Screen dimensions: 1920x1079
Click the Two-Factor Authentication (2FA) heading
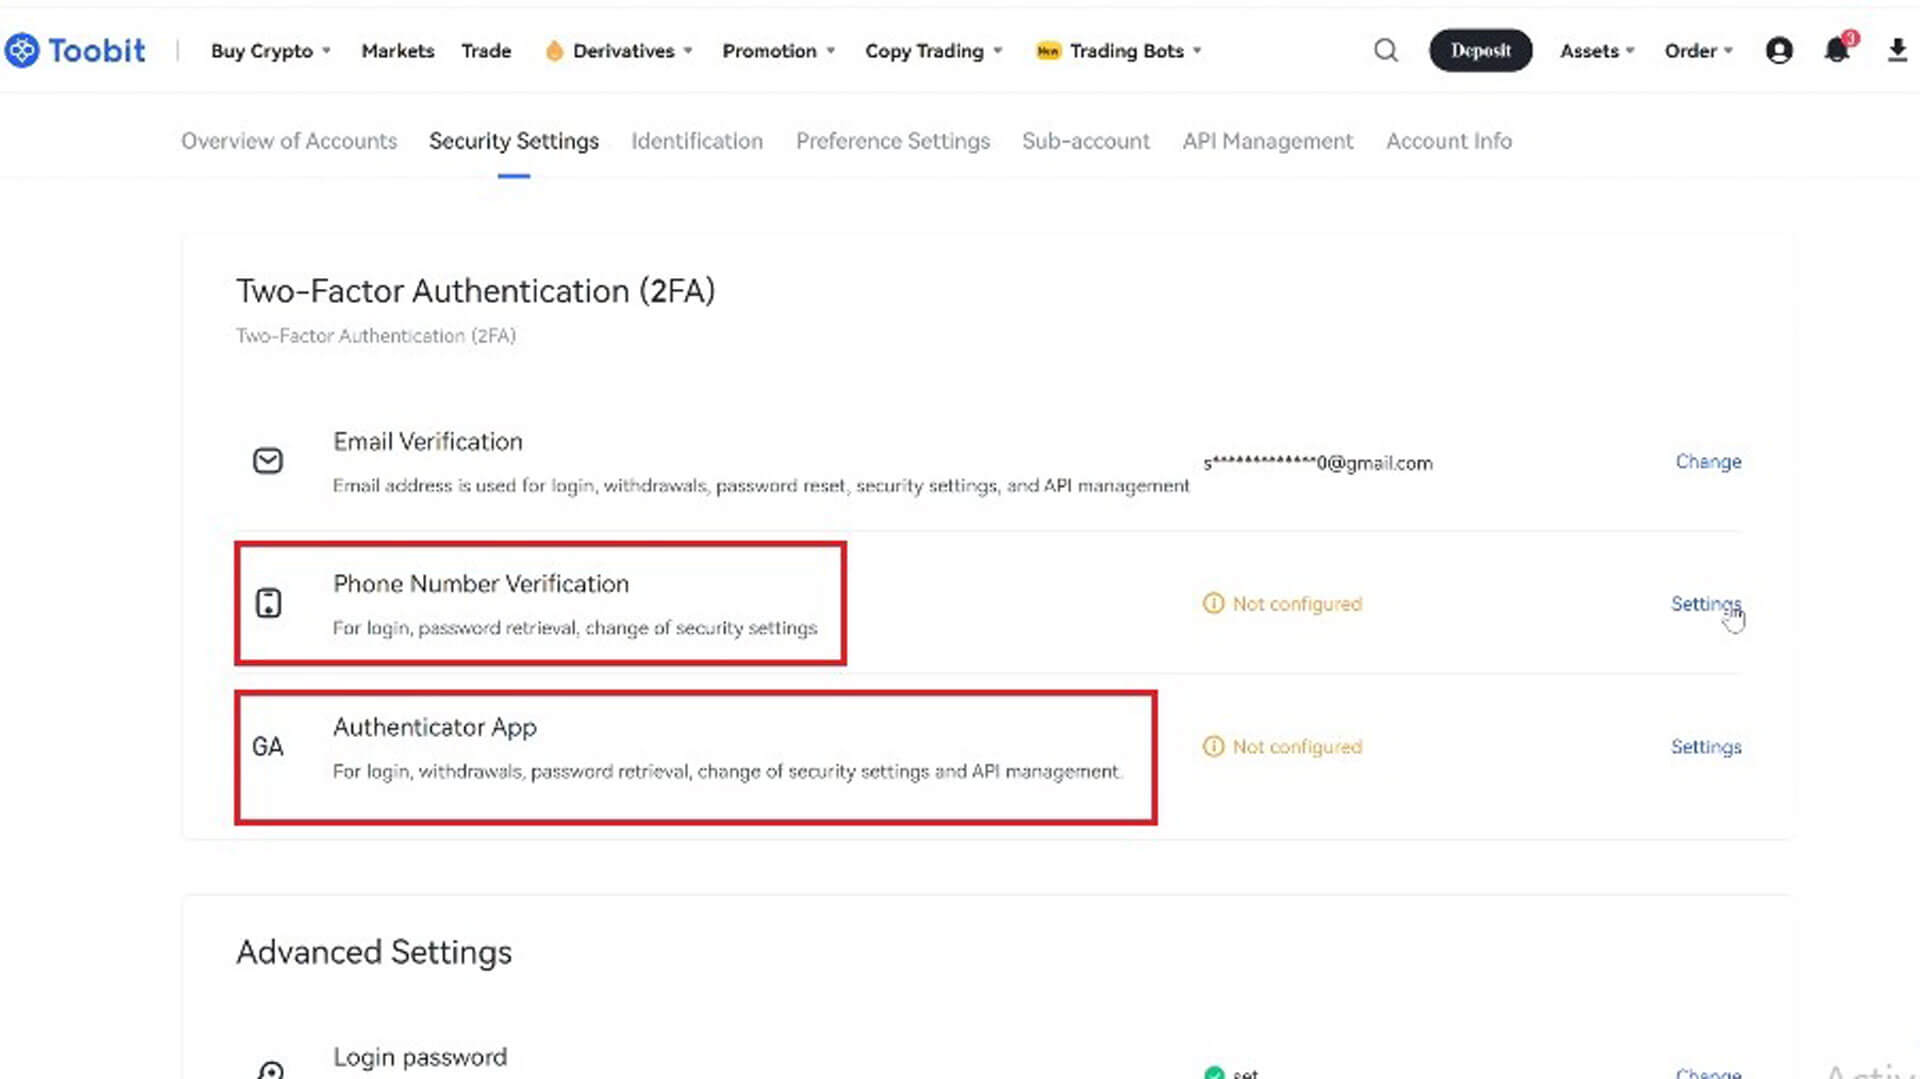(x=476, y=291)
